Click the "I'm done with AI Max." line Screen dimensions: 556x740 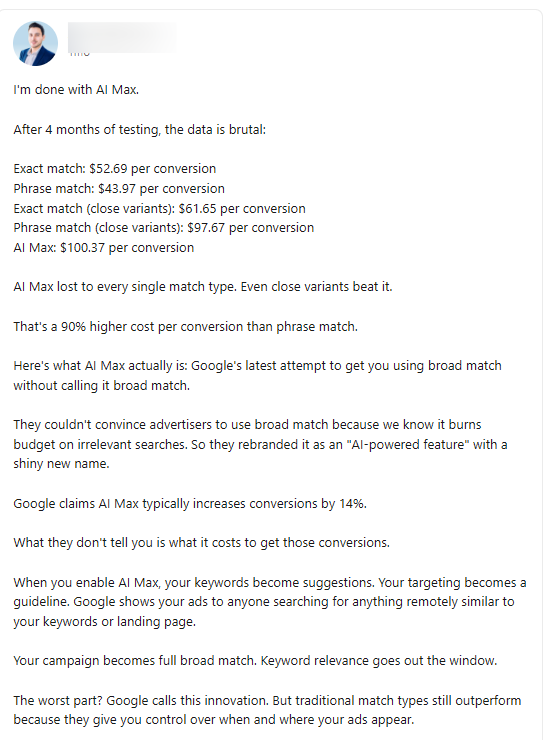point(76,90)
